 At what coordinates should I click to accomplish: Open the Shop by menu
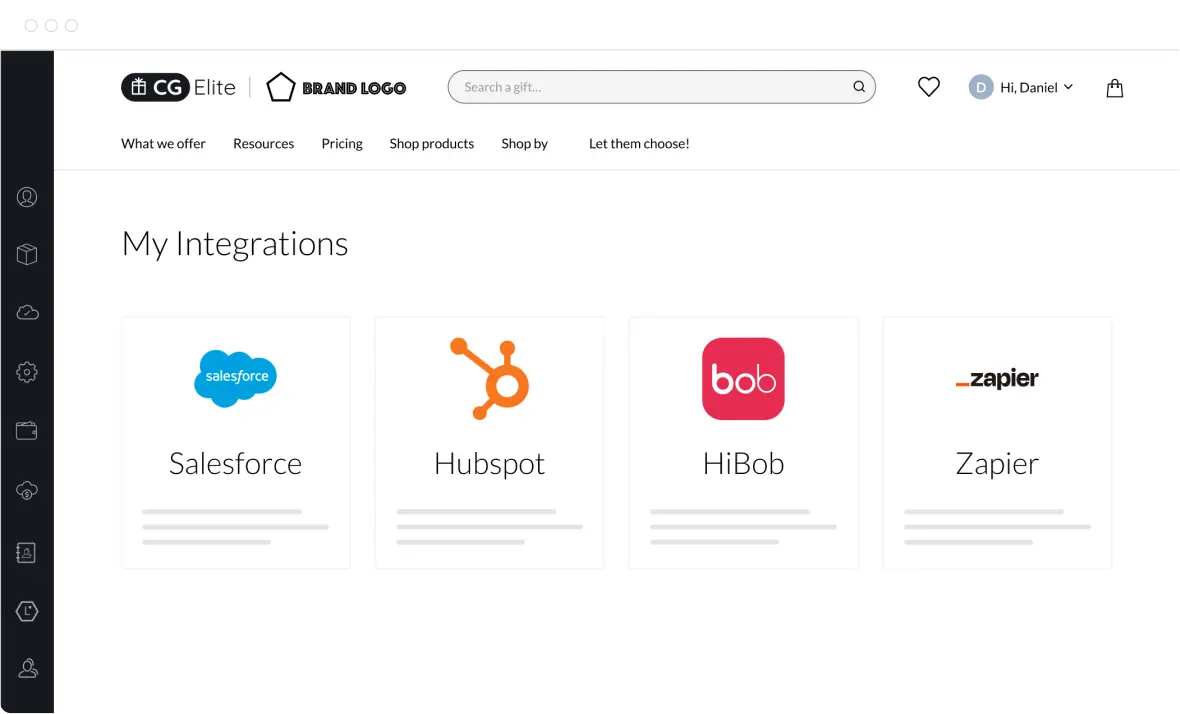524,144
